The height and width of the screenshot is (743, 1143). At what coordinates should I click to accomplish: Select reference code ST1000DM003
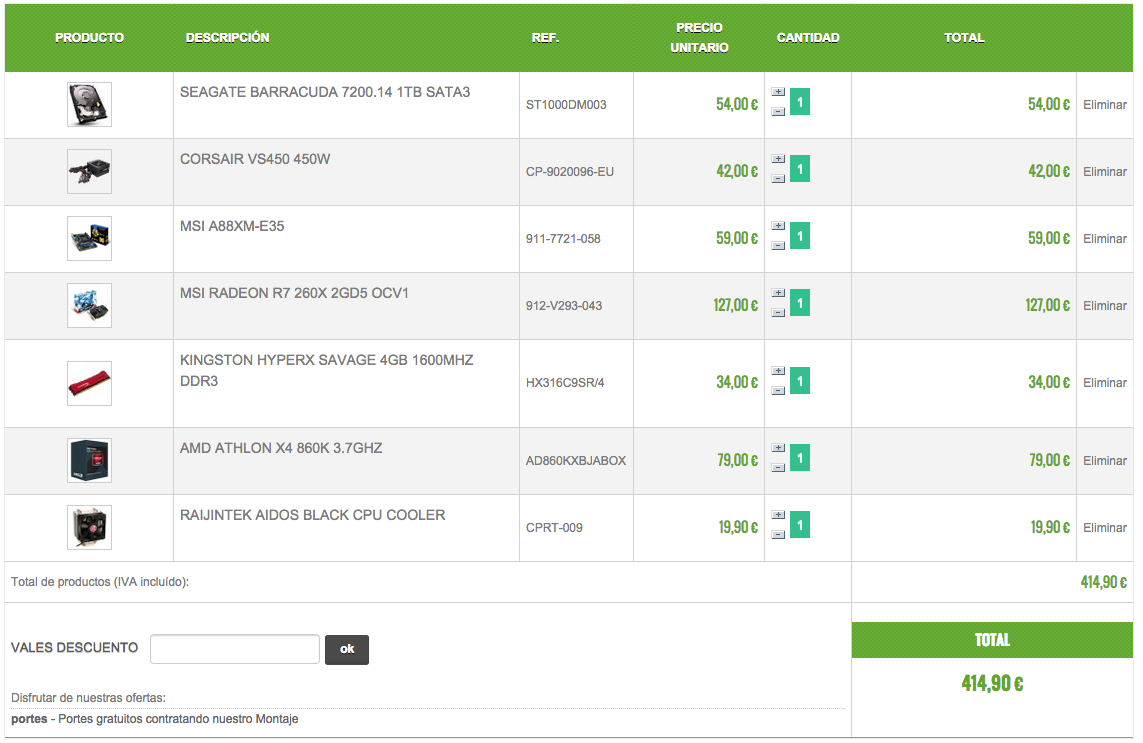click(x=566, y=105)
